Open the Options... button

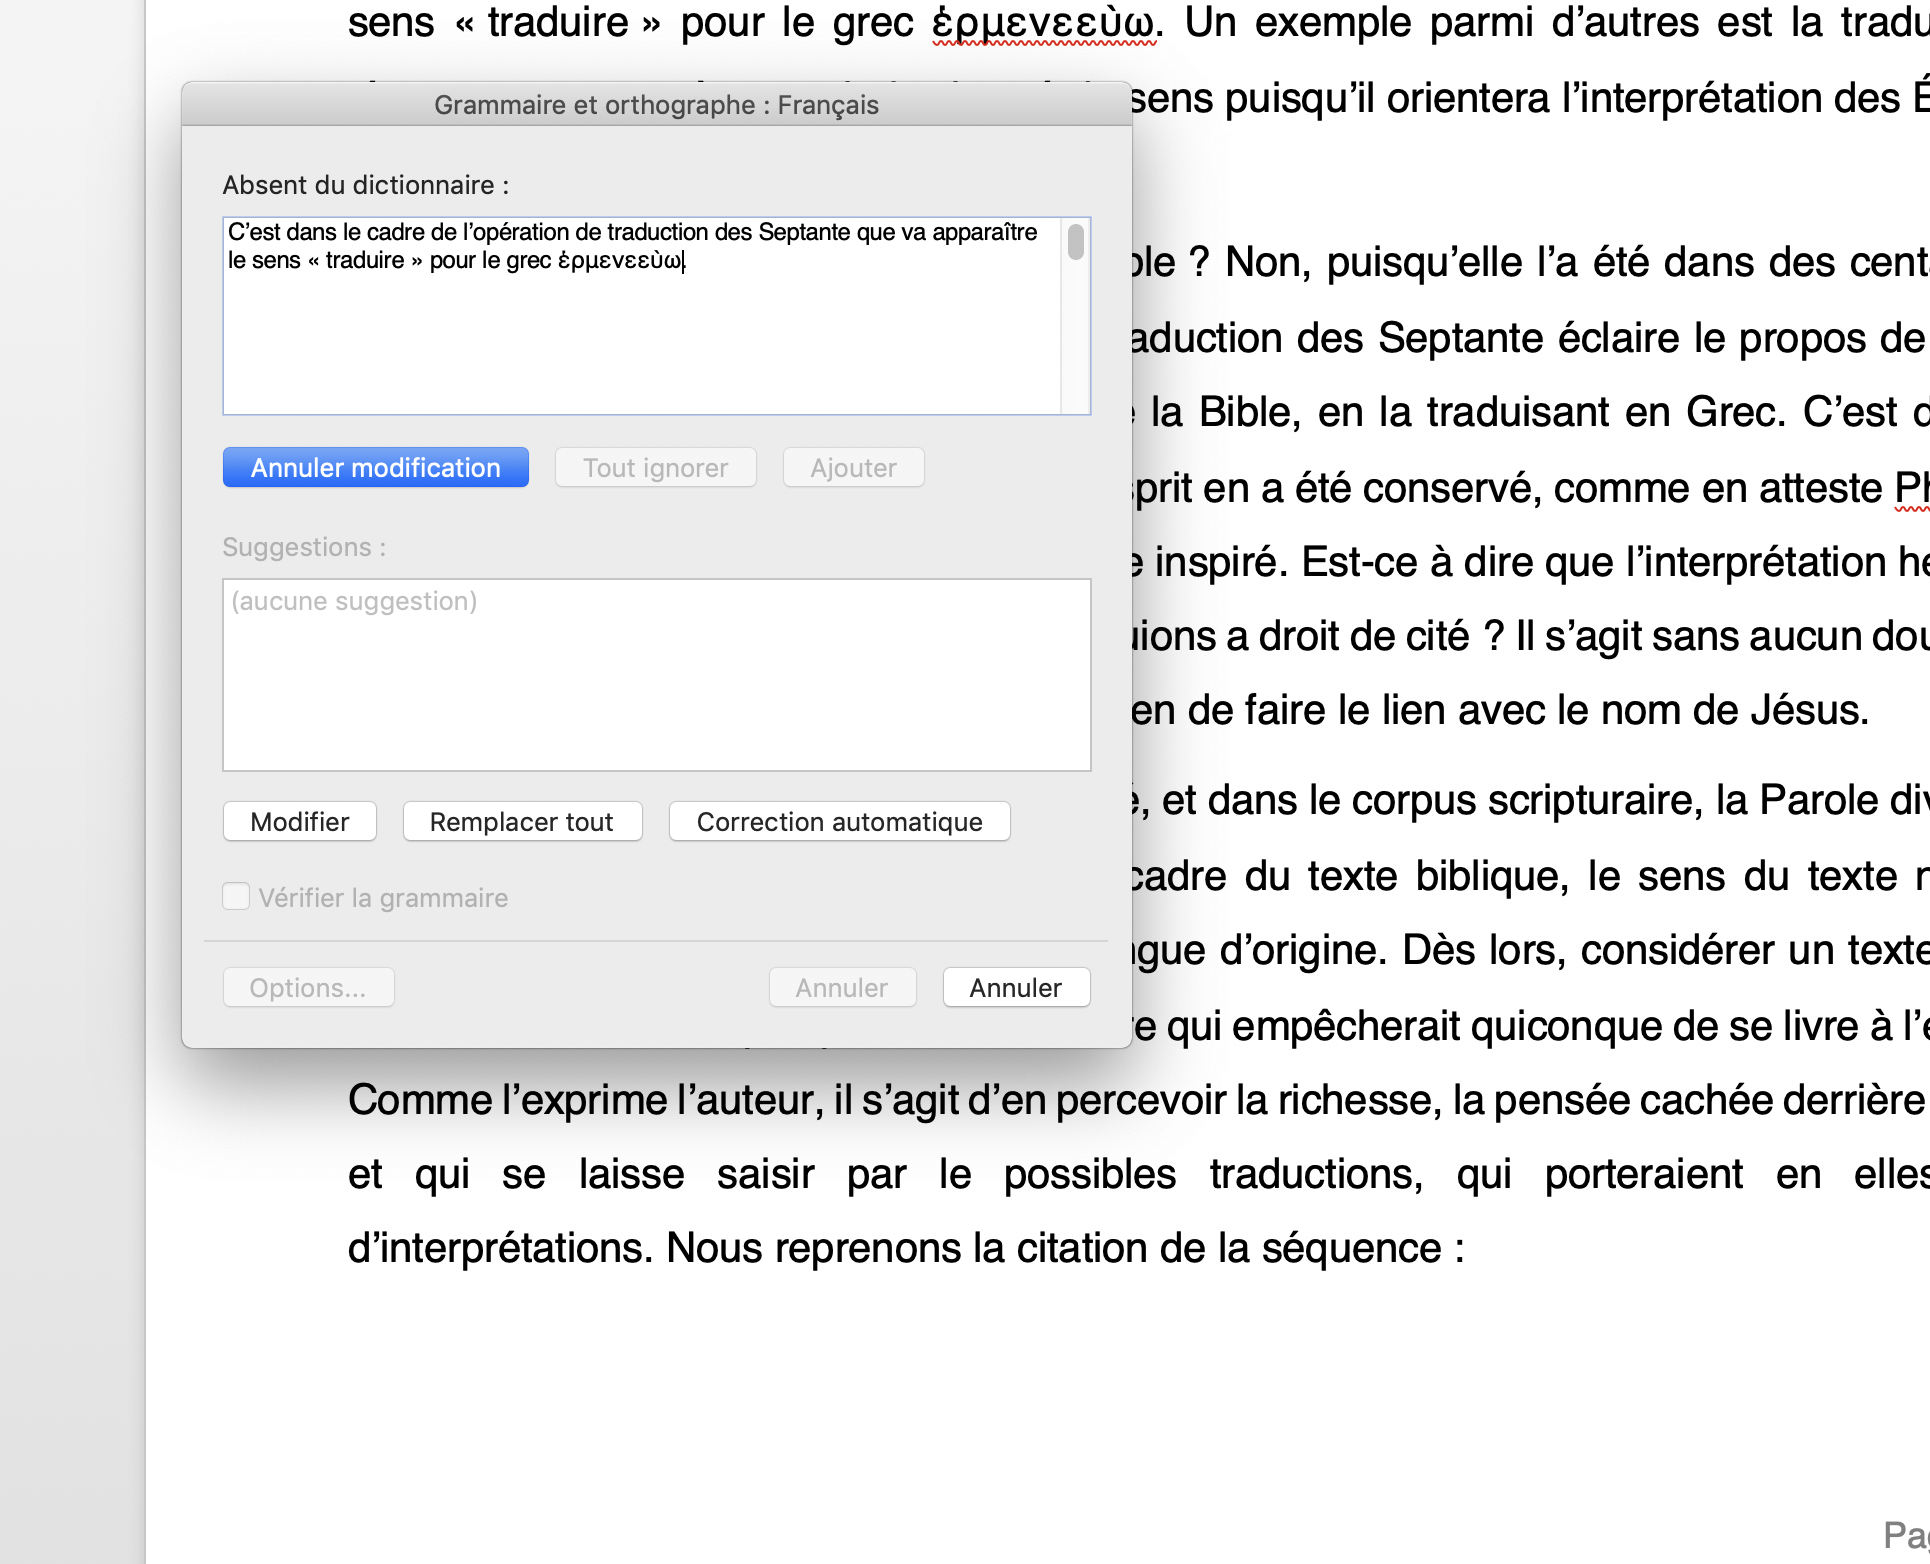coord(308,988)
